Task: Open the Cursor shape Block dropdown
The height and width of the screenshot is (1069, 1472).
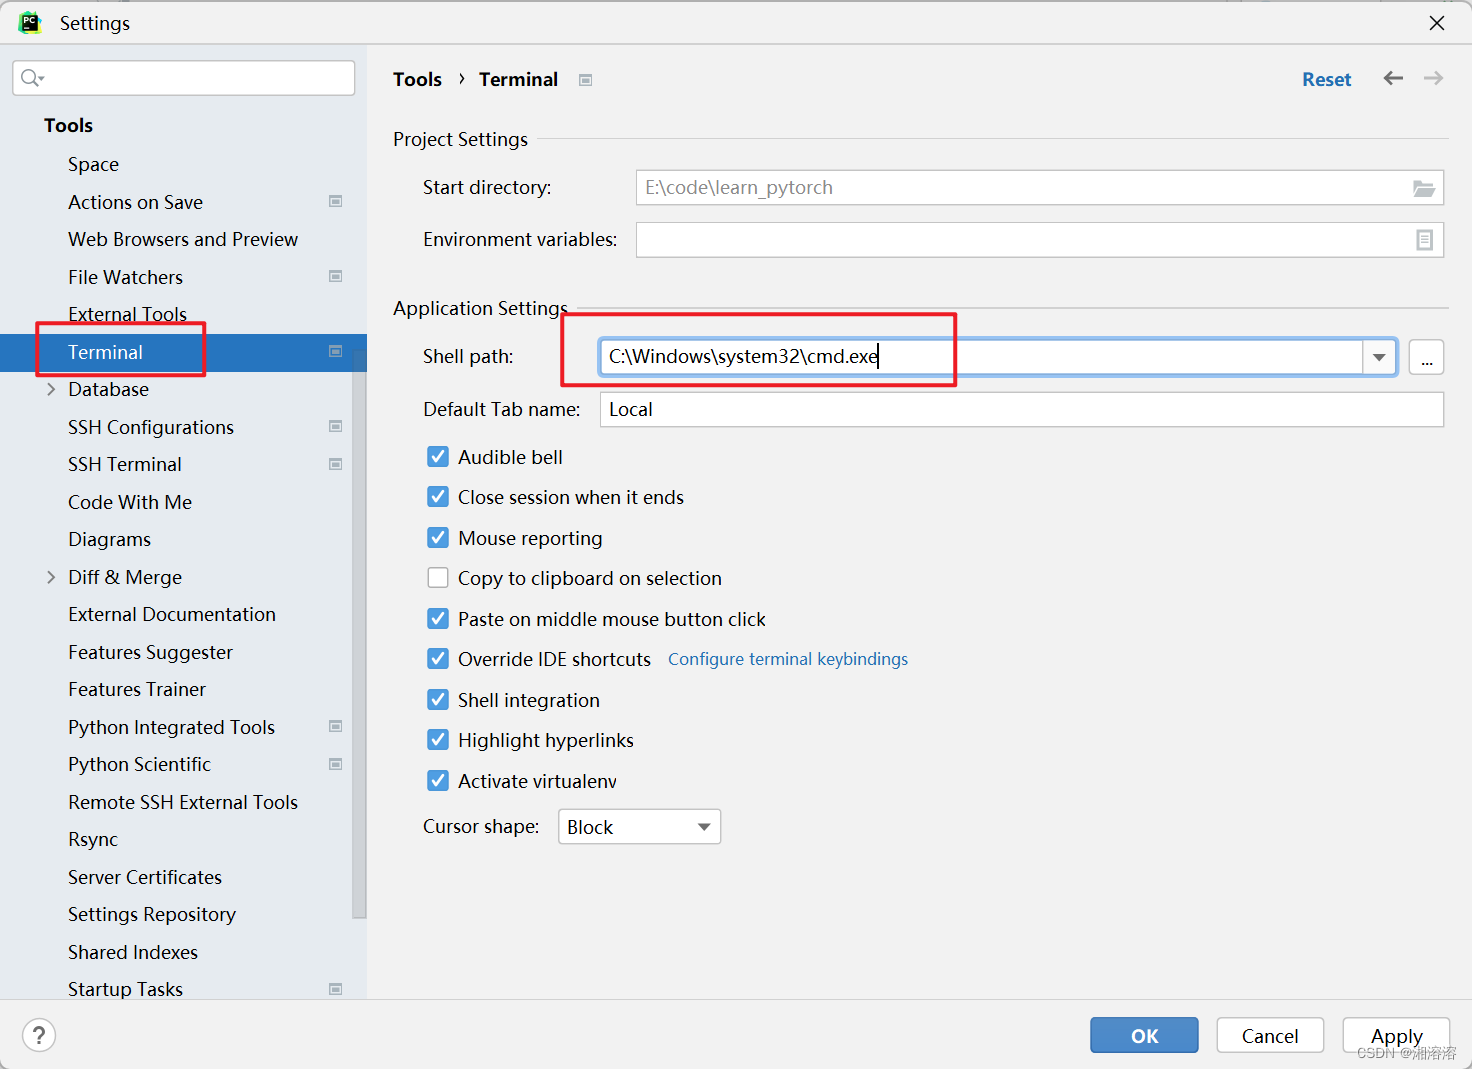Action: (639, 827)
